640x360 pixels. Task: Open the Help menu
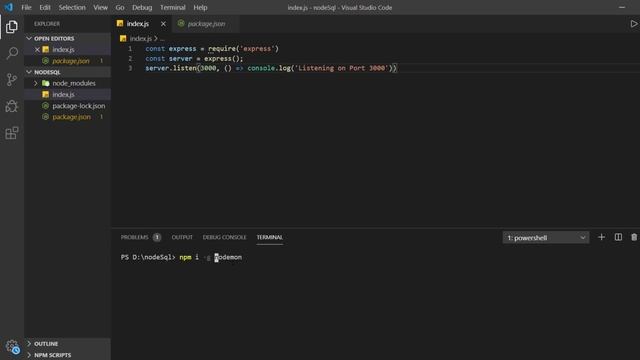200,7
